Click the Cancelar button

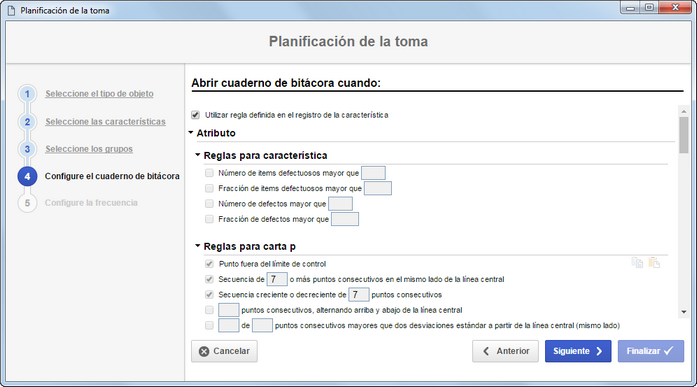click(x=224, y=351)
